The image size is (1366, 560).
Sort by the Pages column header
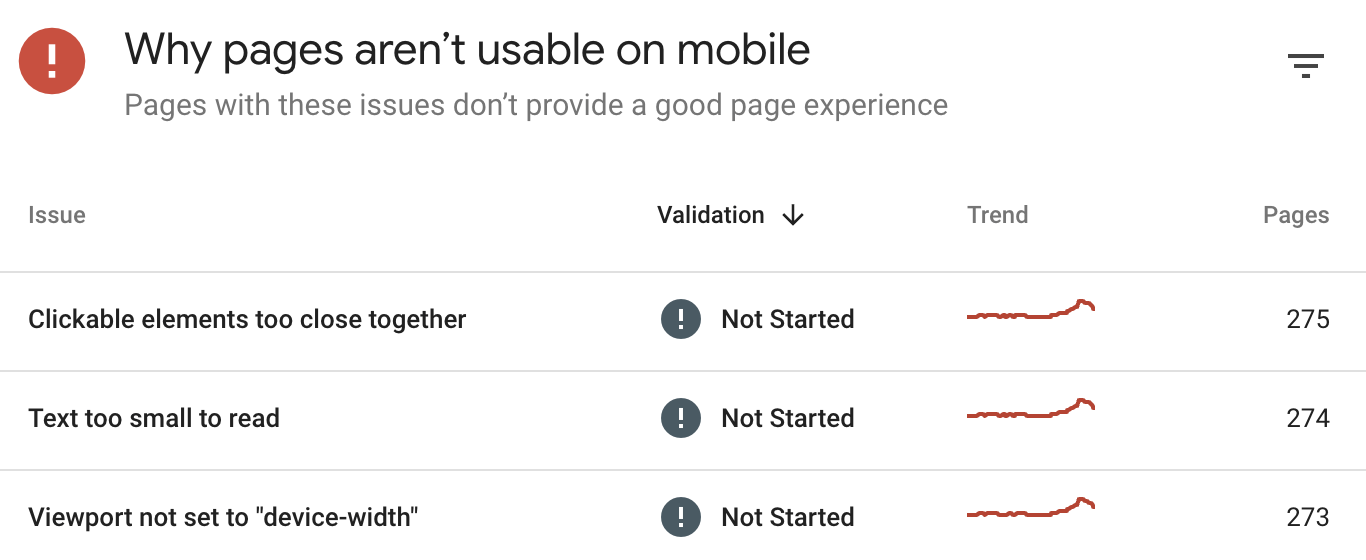[x=1296, y=215]
